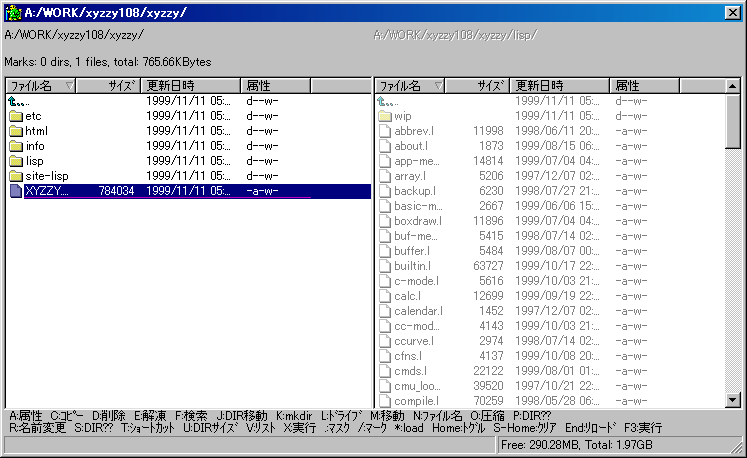This screenshot has width=747, height=458.
Task: Click right pane 属性 column header
Action: (x=645, y=86)
